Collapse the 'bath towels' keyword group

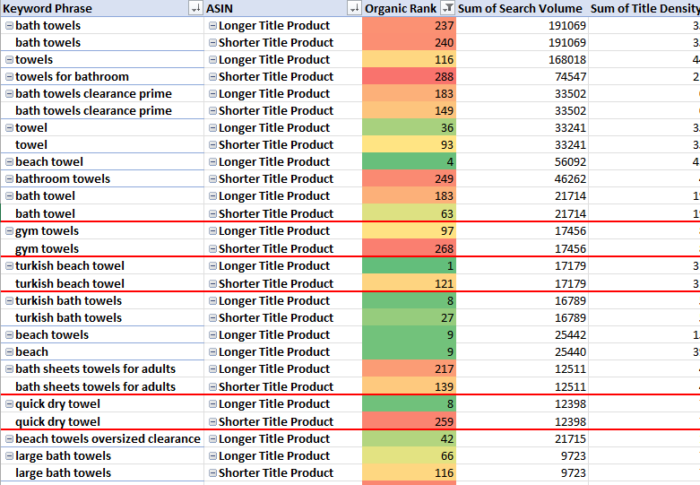coord(9,26)
